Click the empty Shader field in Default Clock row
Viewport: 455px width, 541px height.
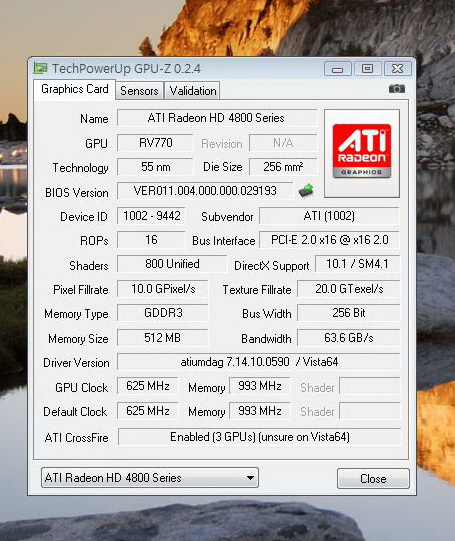pos(369,411)
